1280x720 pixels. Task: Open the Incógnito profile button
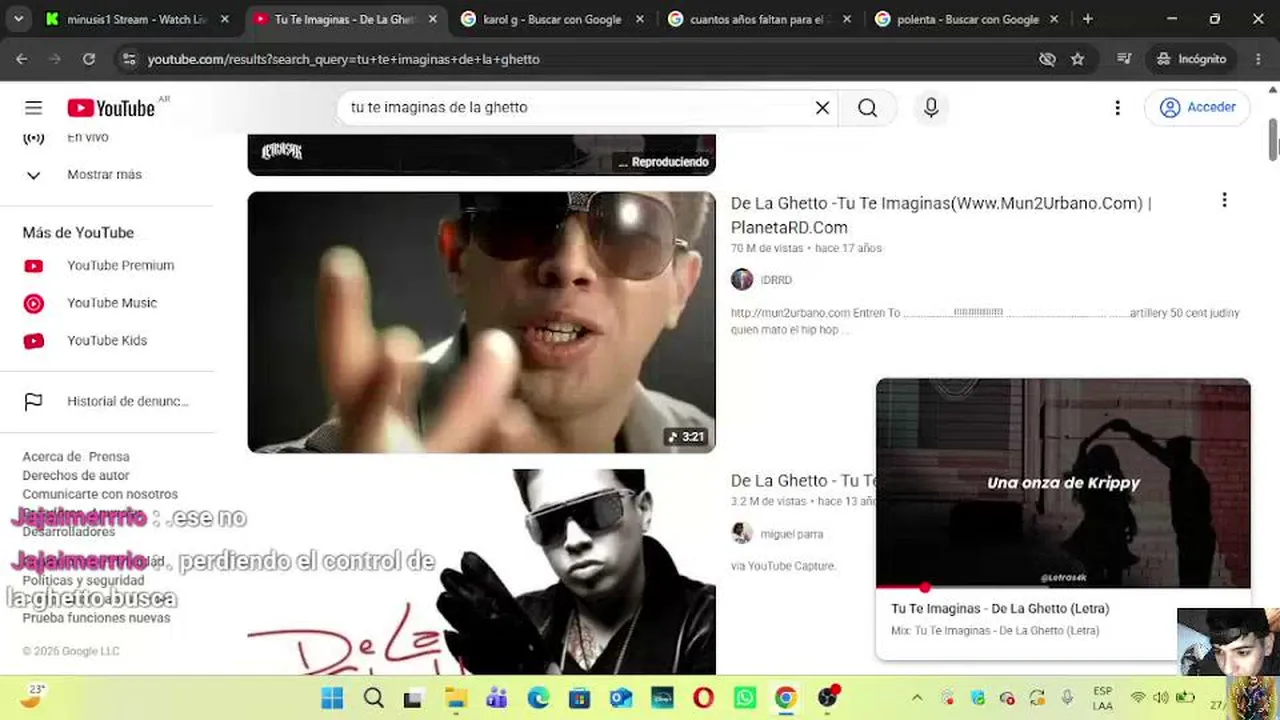[x=1191, y=59]
